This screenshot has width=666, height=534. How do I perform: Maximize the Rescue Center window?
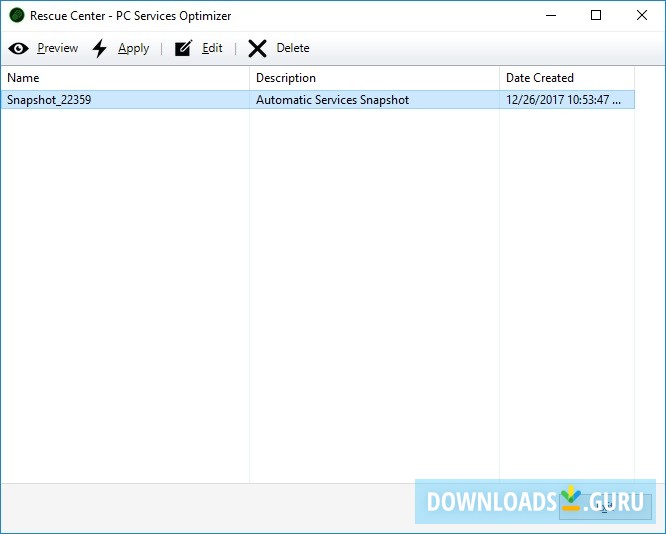(596, 16)
